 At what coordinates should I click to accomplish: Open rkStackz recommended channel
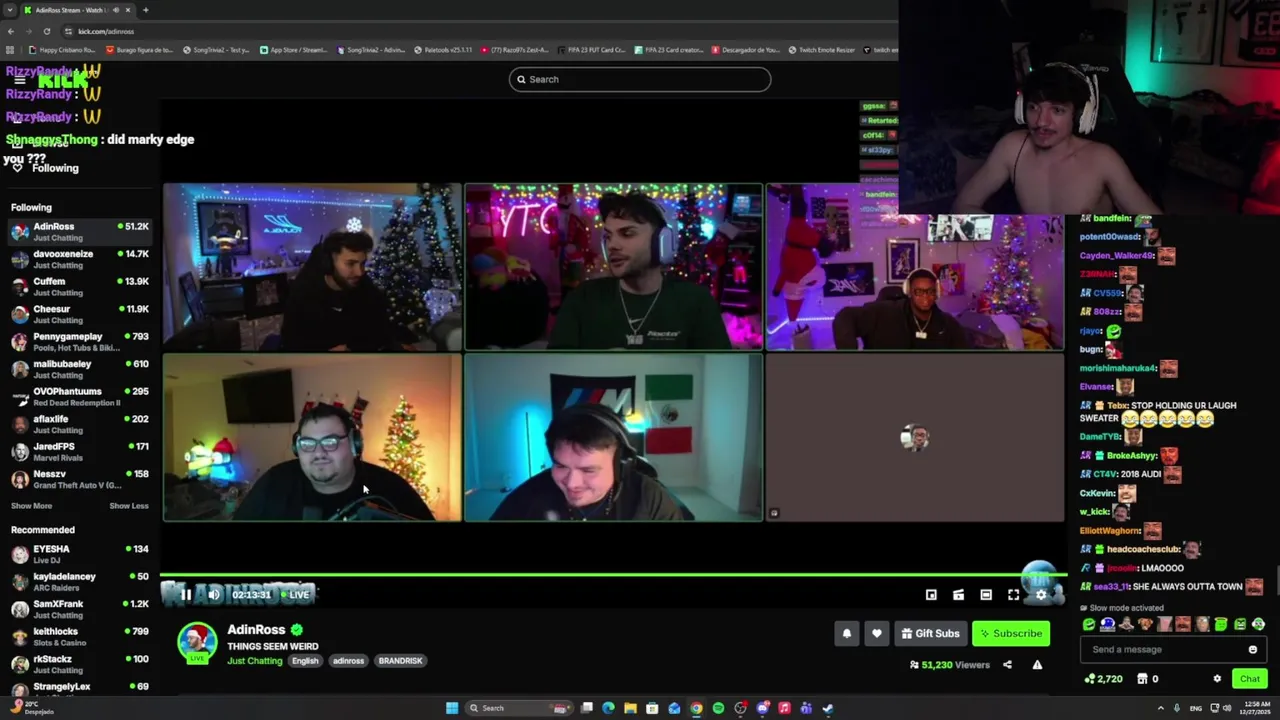[80, 664]
